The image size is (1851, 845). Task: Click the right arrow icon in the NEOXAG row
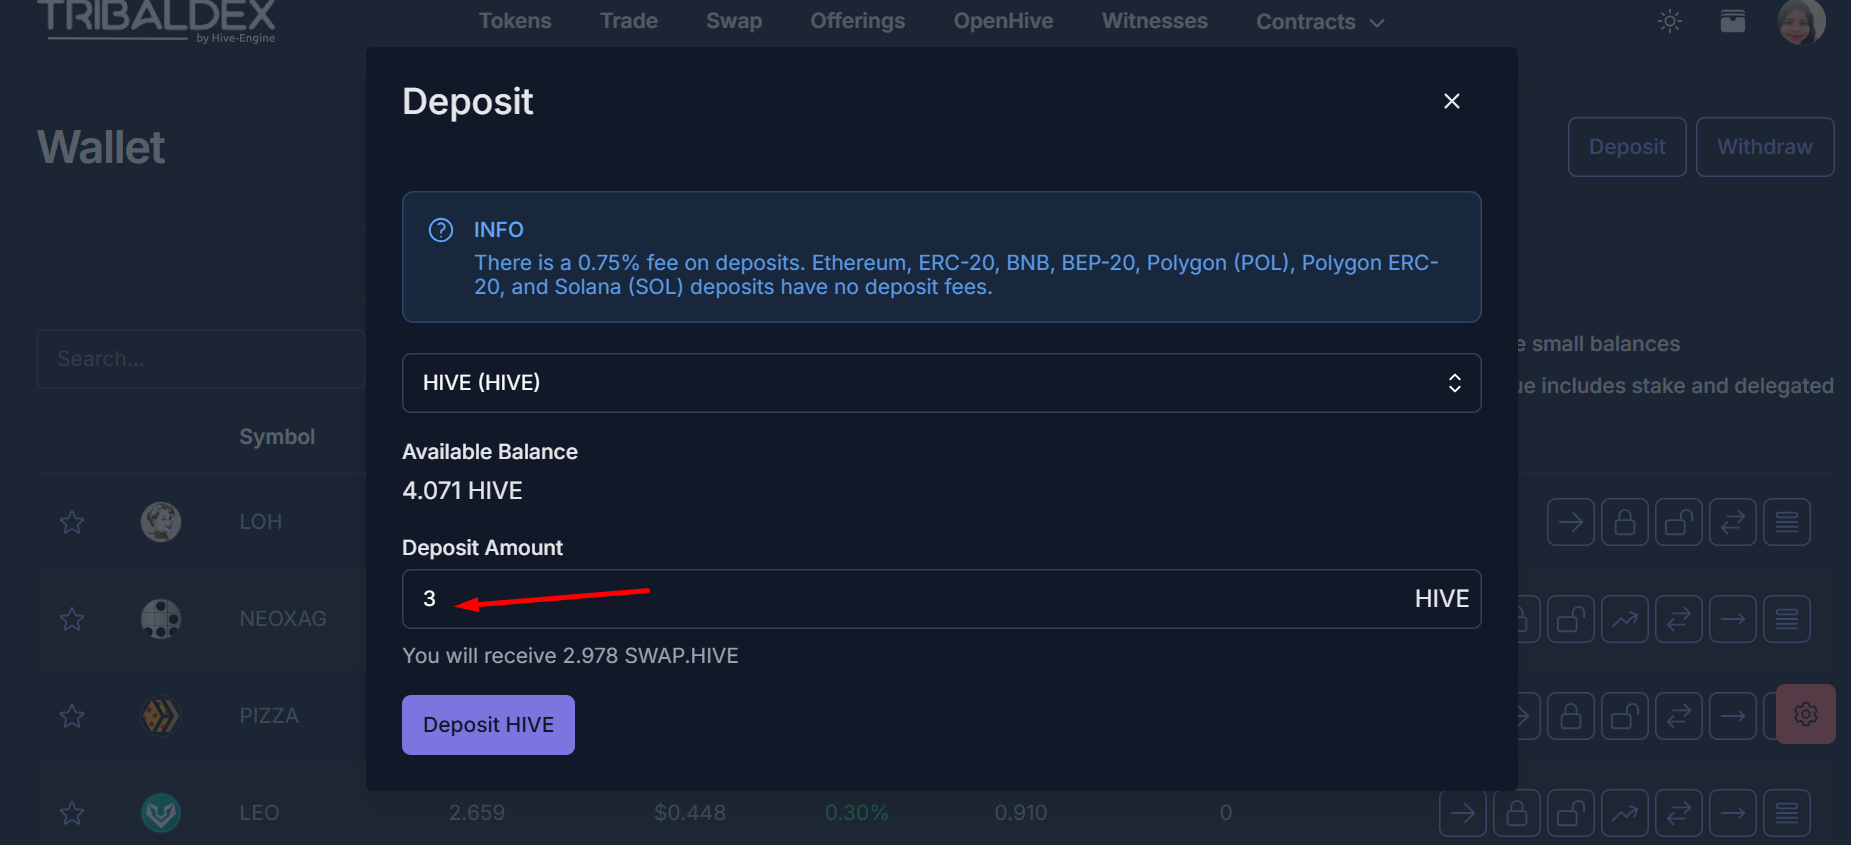tap(1733, 619)
